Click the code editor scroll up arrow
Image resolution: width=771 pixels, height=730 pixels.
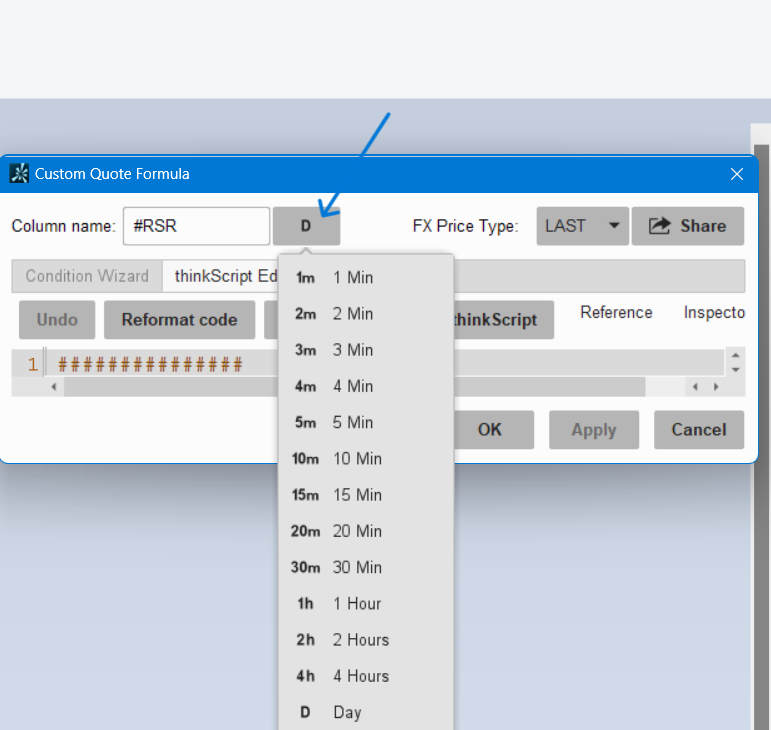736,355
